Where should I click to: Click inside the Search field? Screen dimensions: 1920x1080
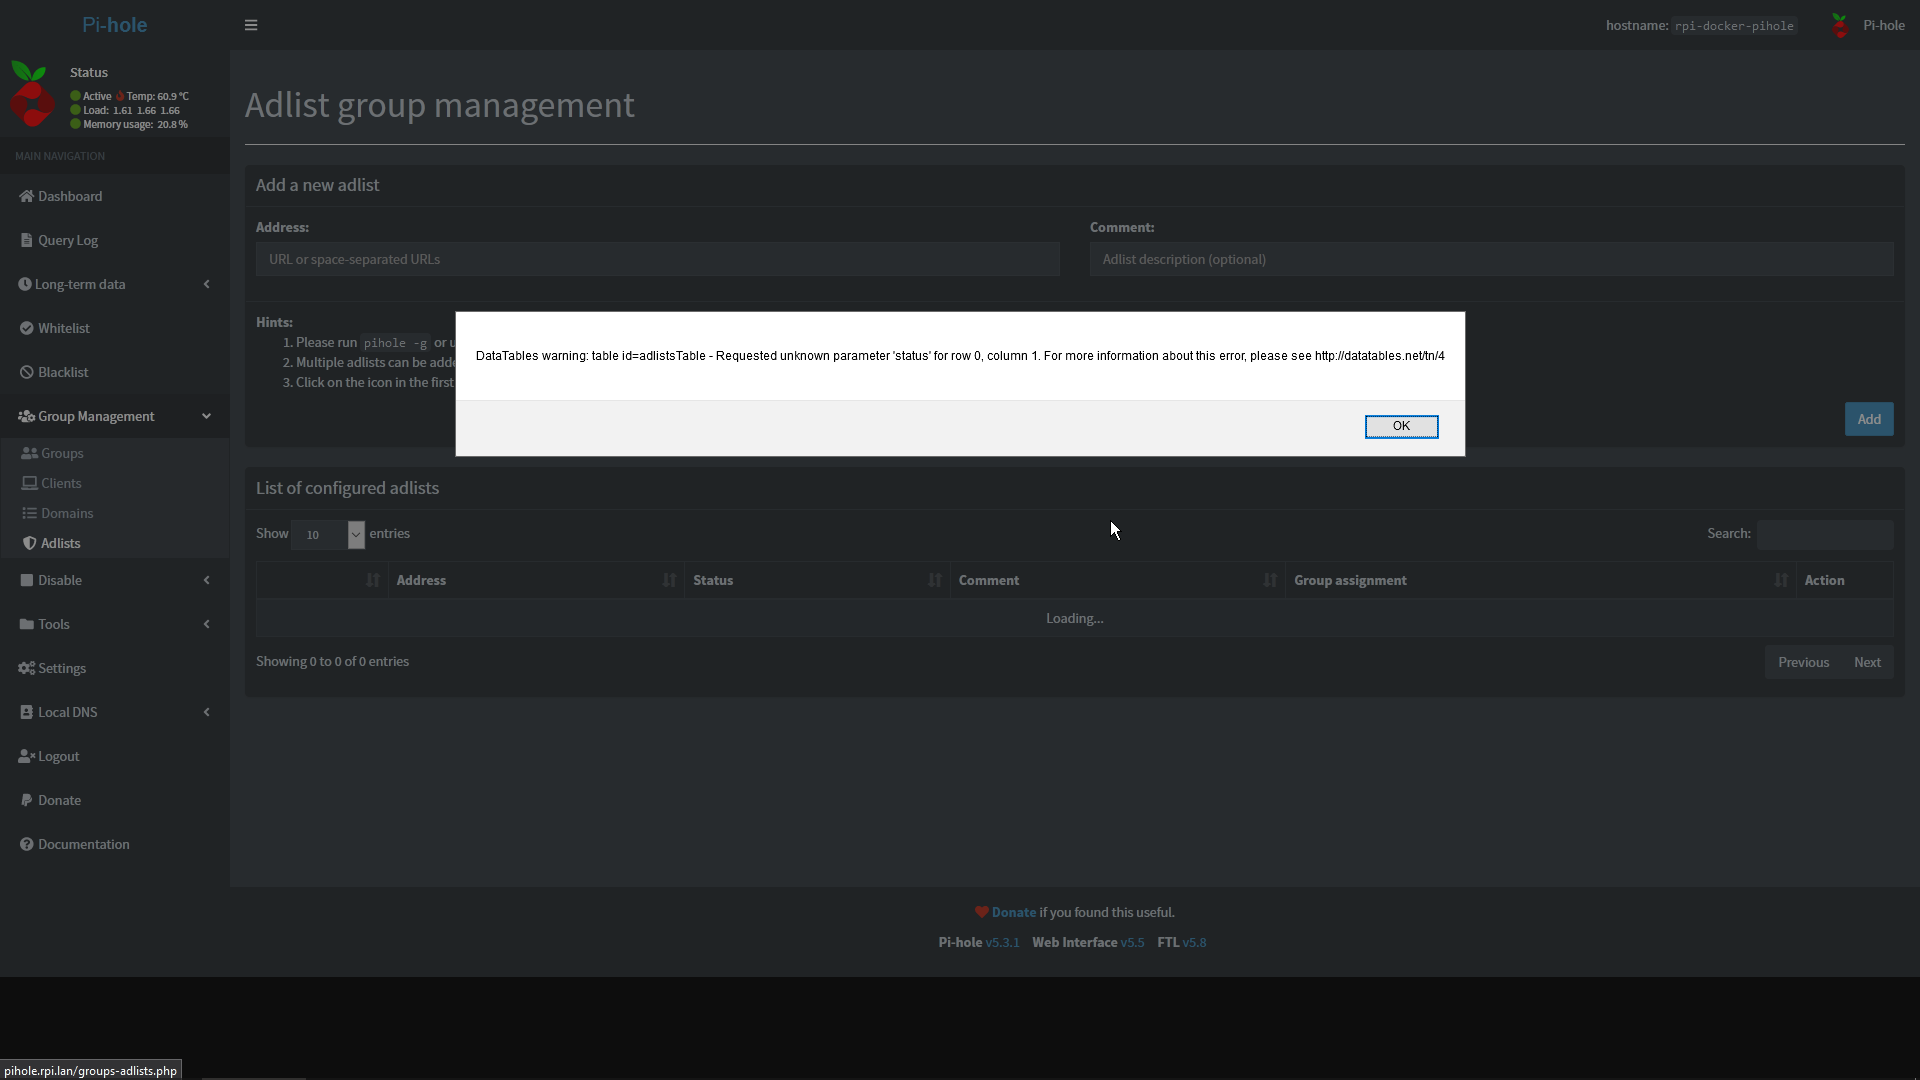tap(1824, 534)
